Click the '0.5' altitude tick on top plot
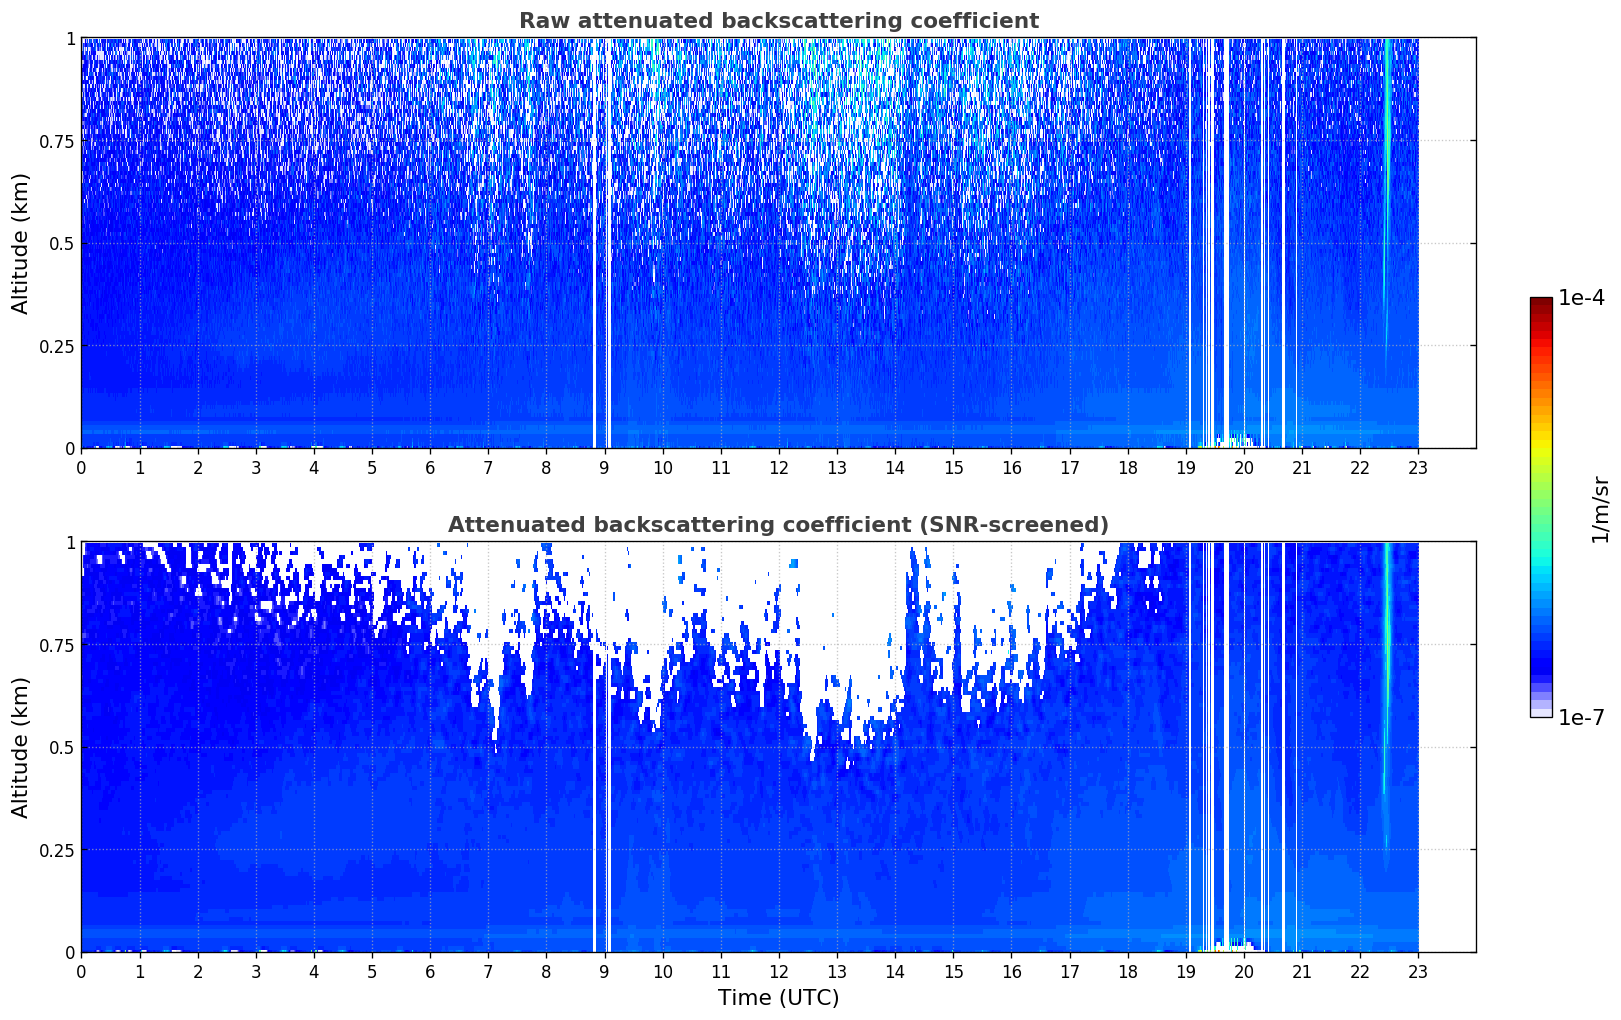1621x1020 pixels. (62, 243)
